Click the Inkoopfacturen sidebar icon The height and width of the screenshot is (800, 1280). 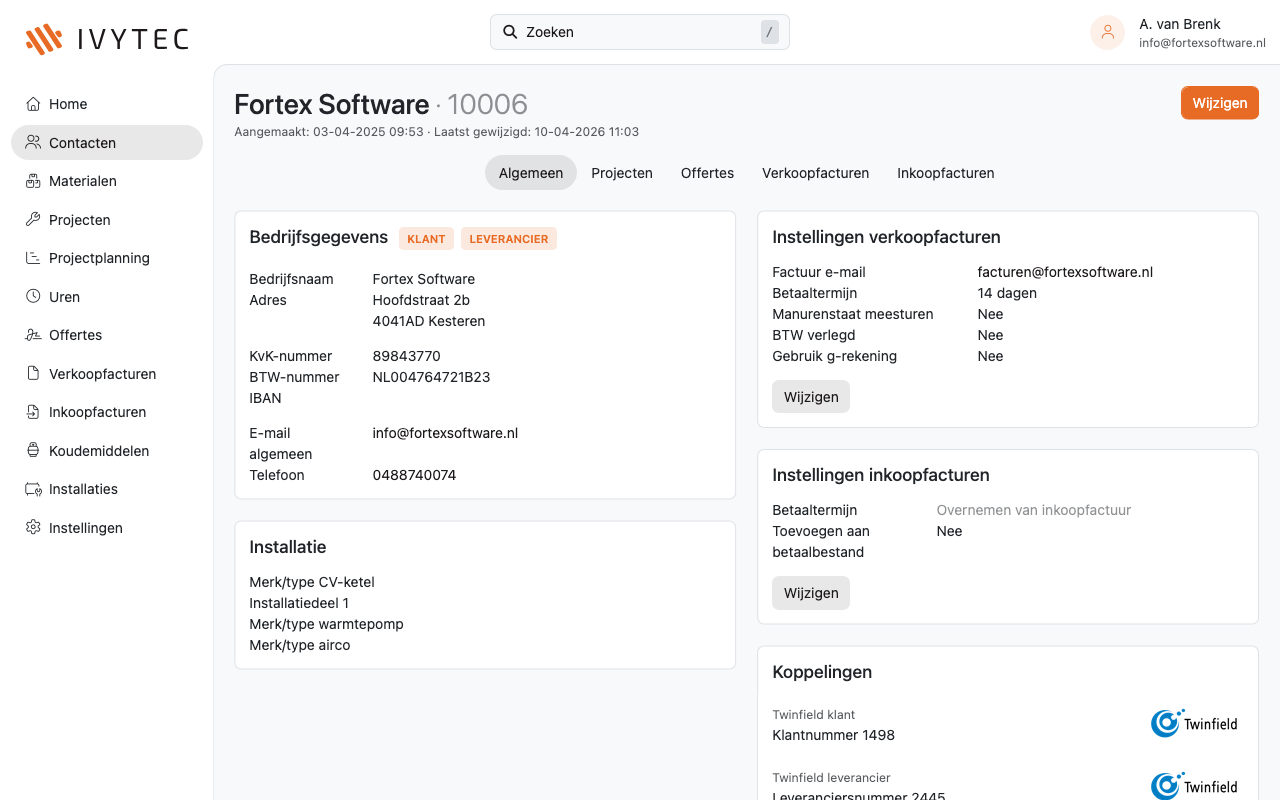[32, 411]
